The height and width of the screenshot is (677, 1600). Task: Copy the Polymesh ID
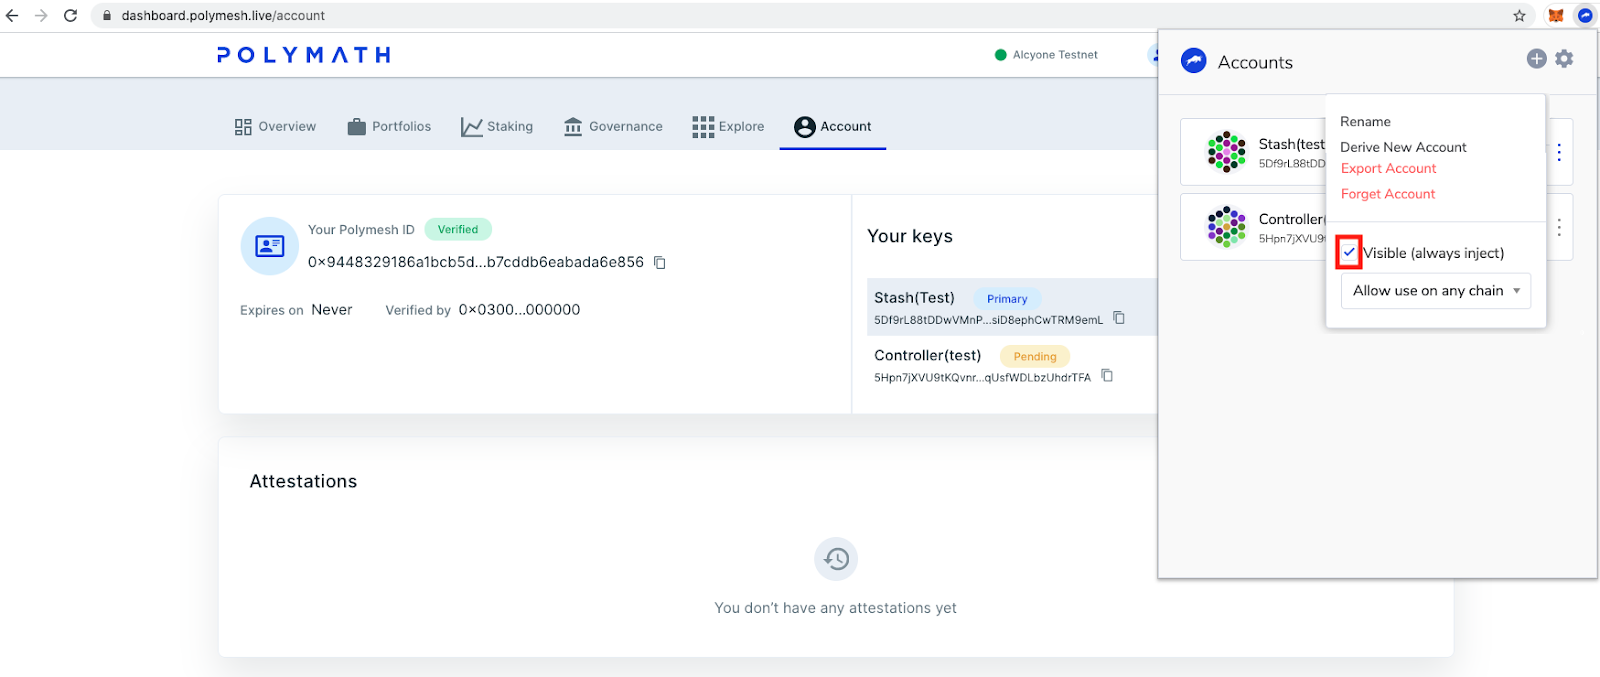(660, 262)
